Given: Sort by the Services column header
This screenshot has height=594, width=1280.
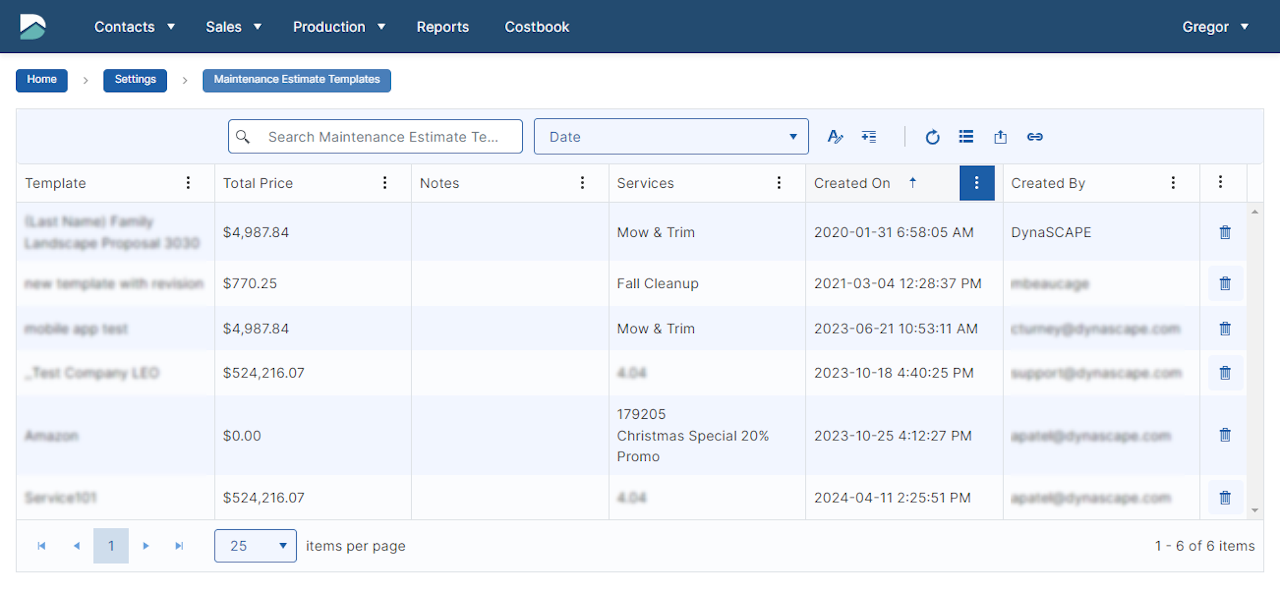Looking at the screenshot, I should coord(646,183).
